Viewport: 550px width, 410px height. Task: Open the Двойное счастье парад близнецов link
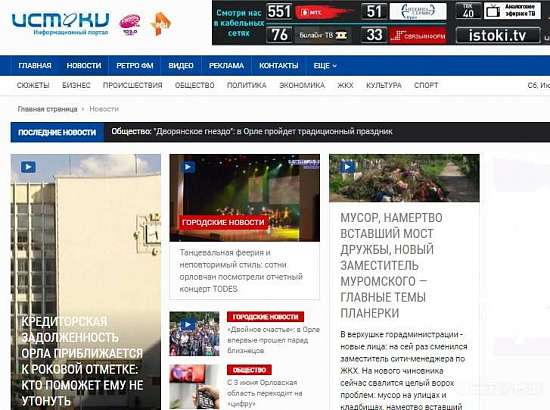click(x=273, y=340)
